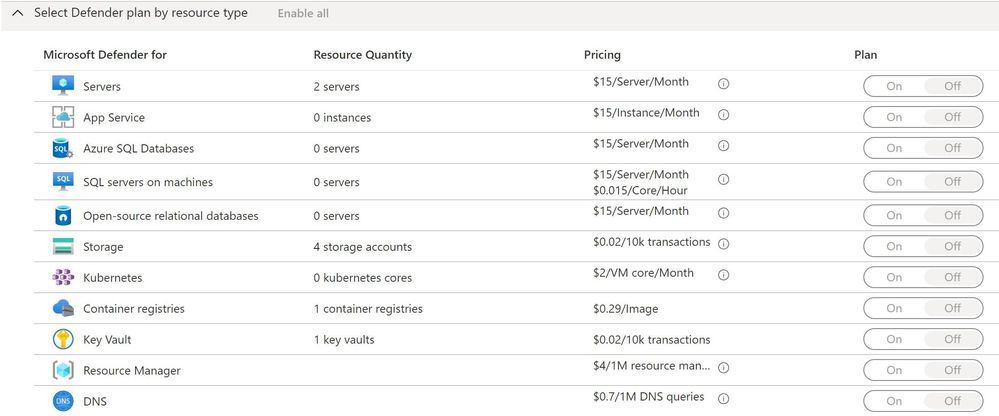The height and width of the screenshot is (416, 999).
Task: Click the Pricing column header
Action: (602, 55)
